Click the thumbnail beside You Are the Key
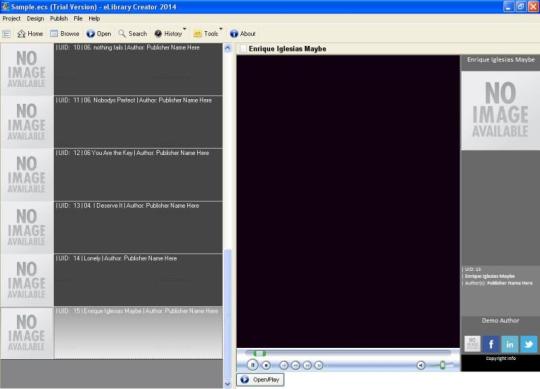This screenshot has width=540, height=389. click(x=27, y=175)
